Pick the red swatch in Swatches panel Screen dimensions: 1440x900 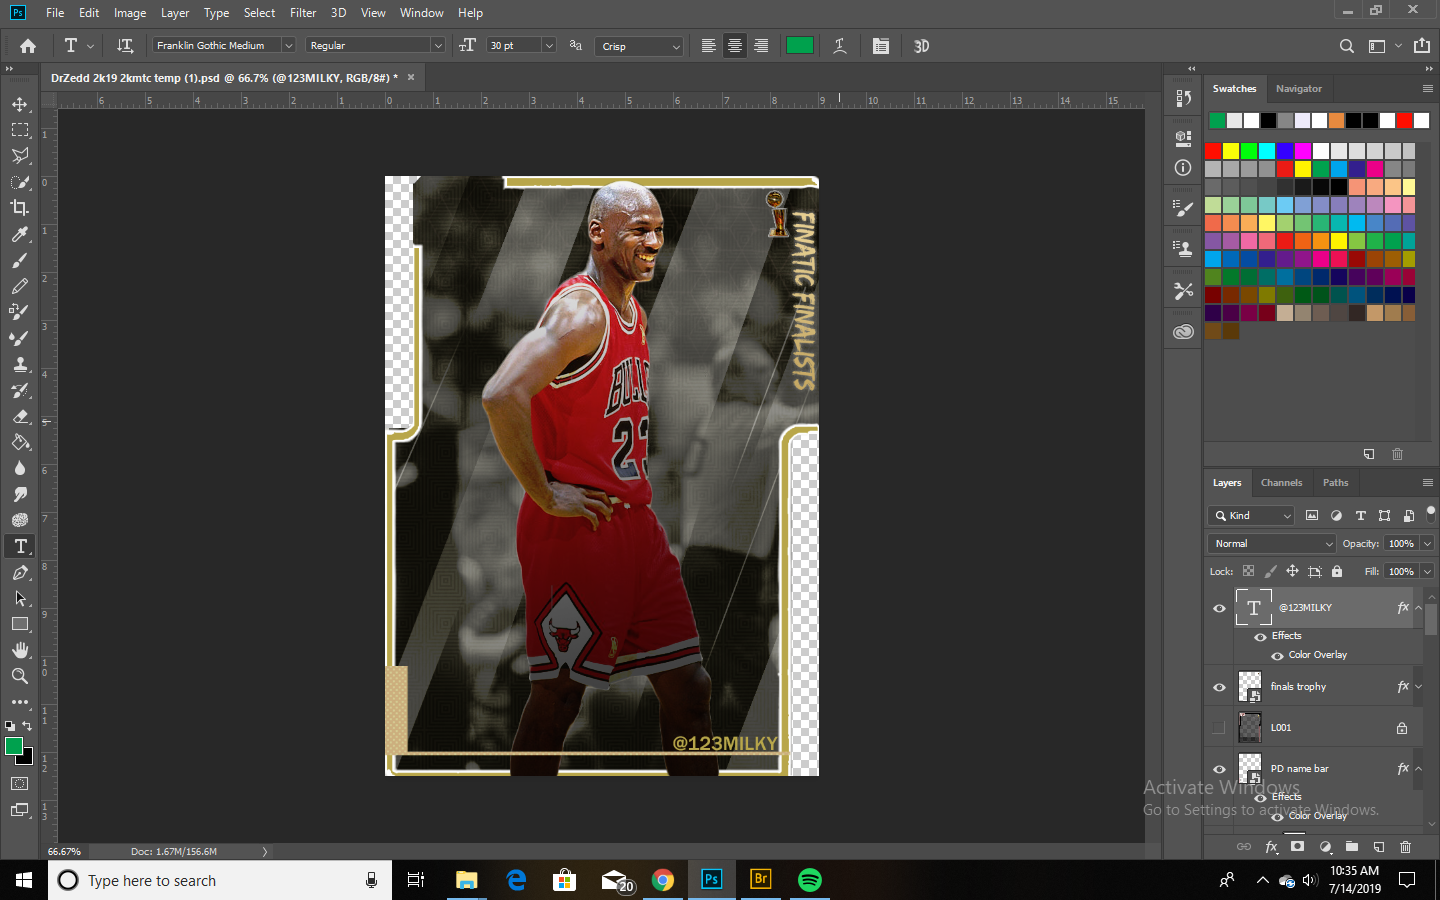(1213, 151)
